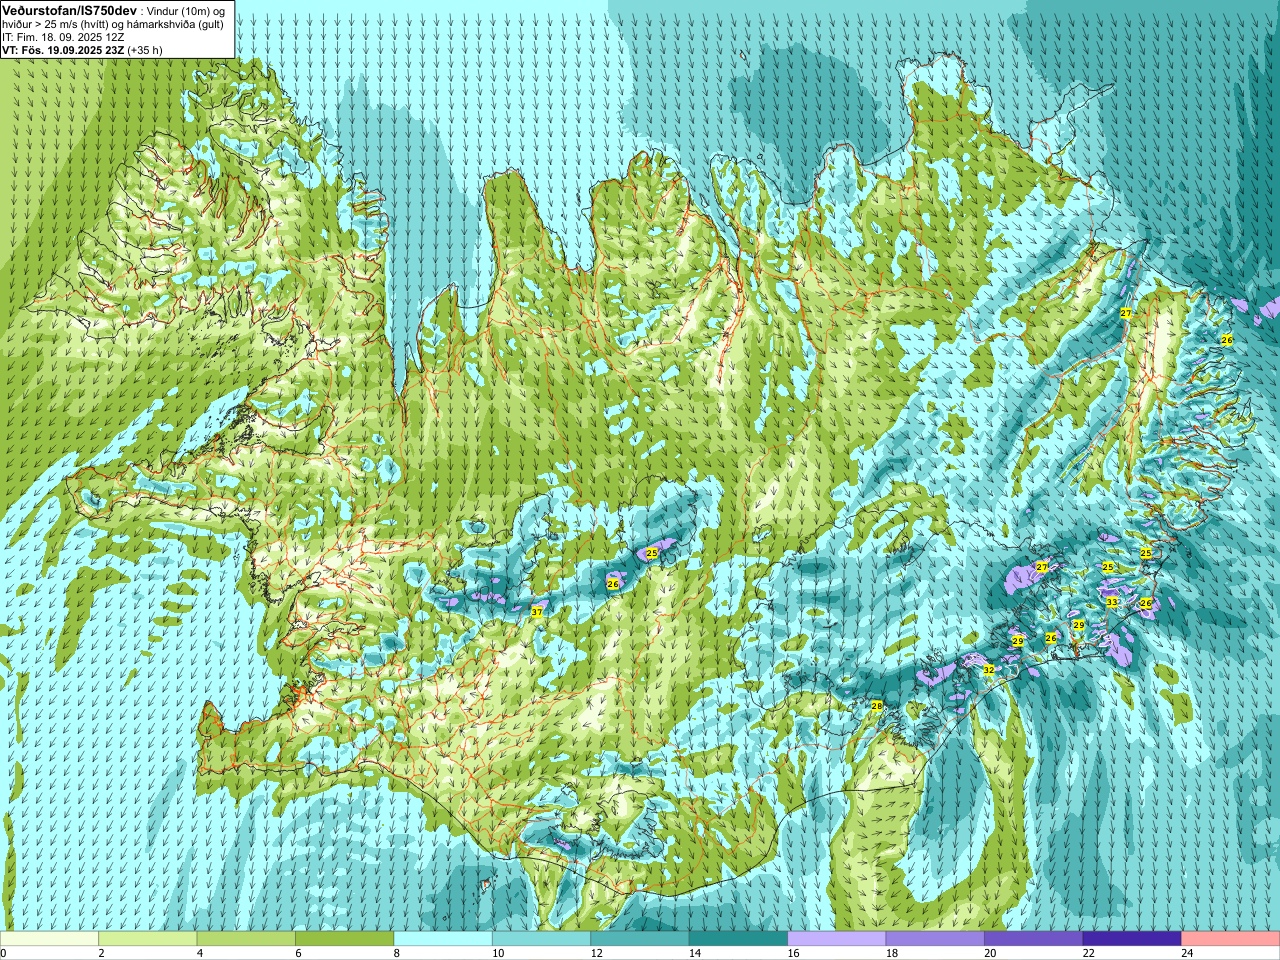
Task: Click the pink above-24 m/s legend swatch
Action: click(x=1231, y=939)
